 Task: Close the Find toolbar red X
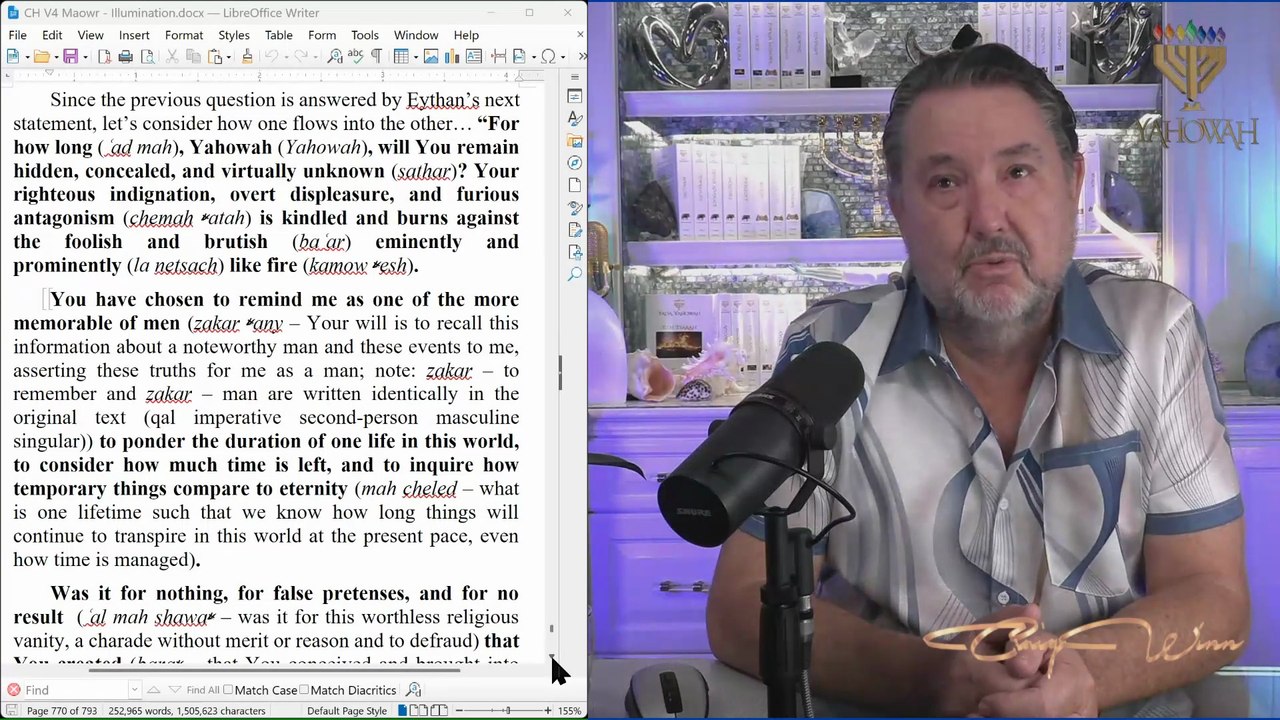tap(13, 690)
